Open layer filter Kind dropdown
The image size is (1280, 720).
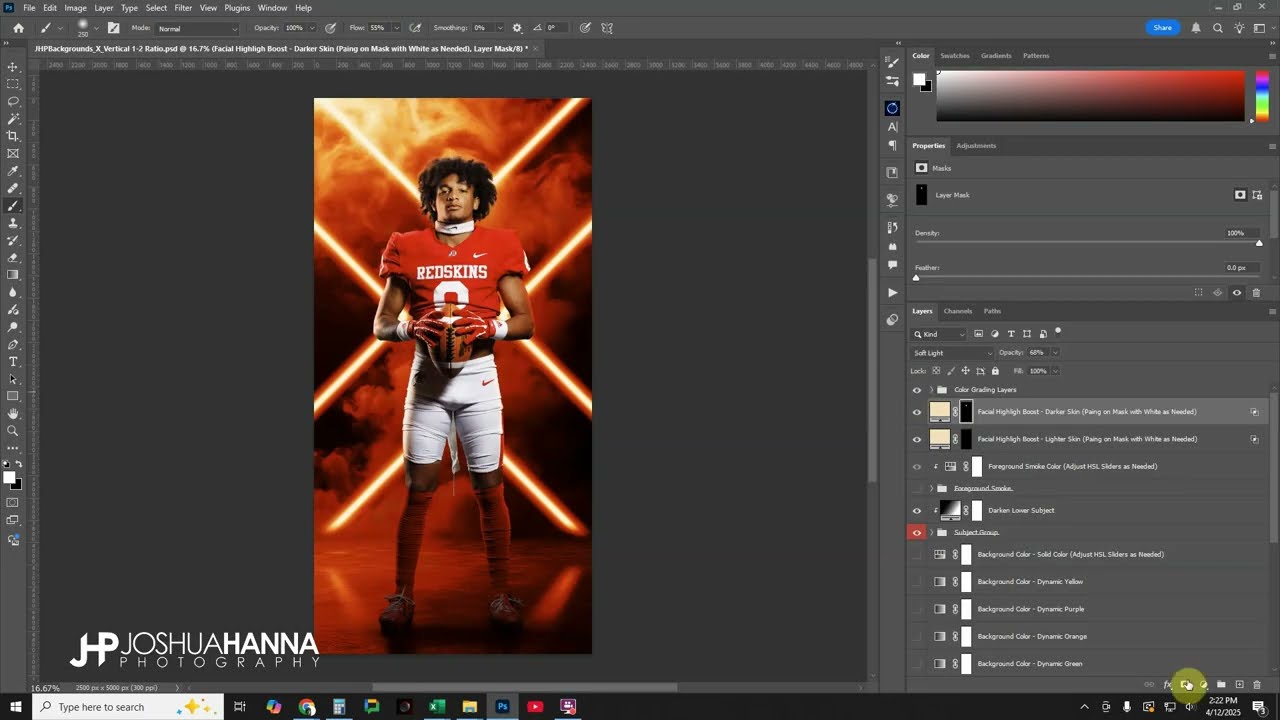(939, 334)
